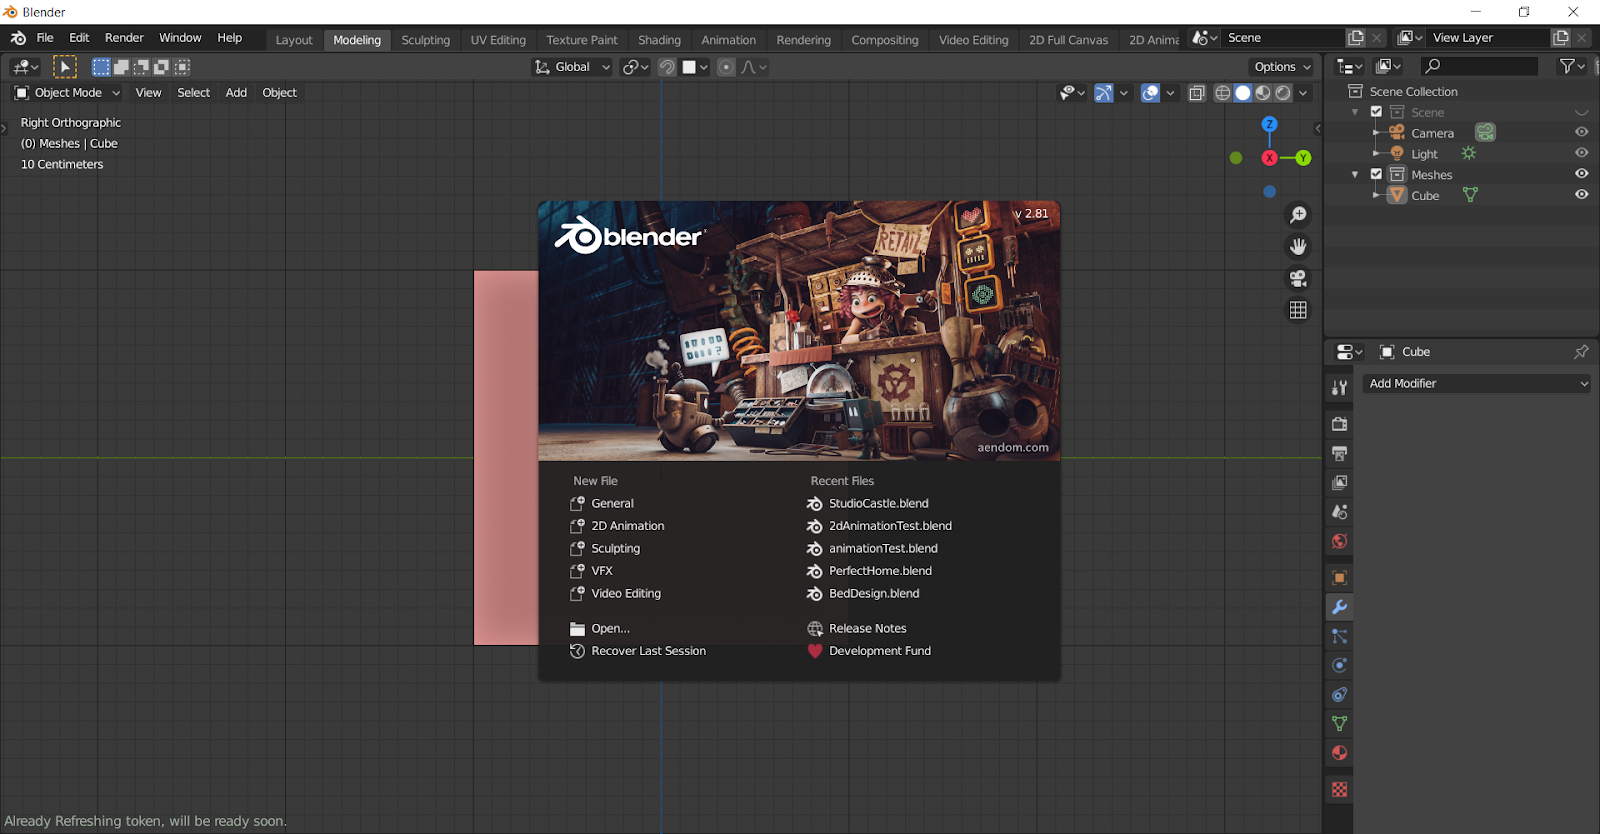Open the Particles properties tab
This screenshot has height=834, width=1600.
coord(1339,636)
